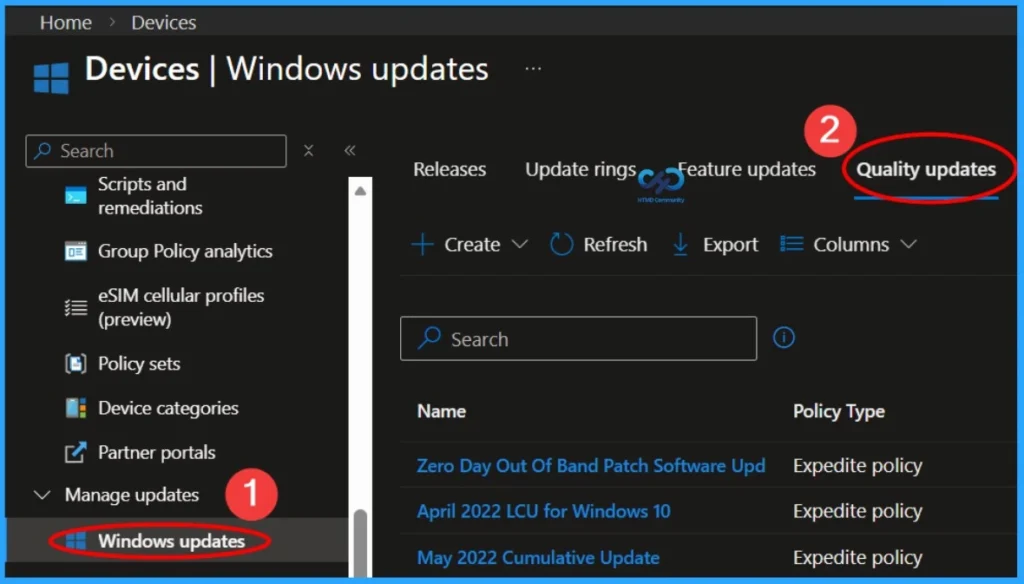Refresh the quality updates list
This screenshot has height=584, width=1024.
tap(598, 244)
